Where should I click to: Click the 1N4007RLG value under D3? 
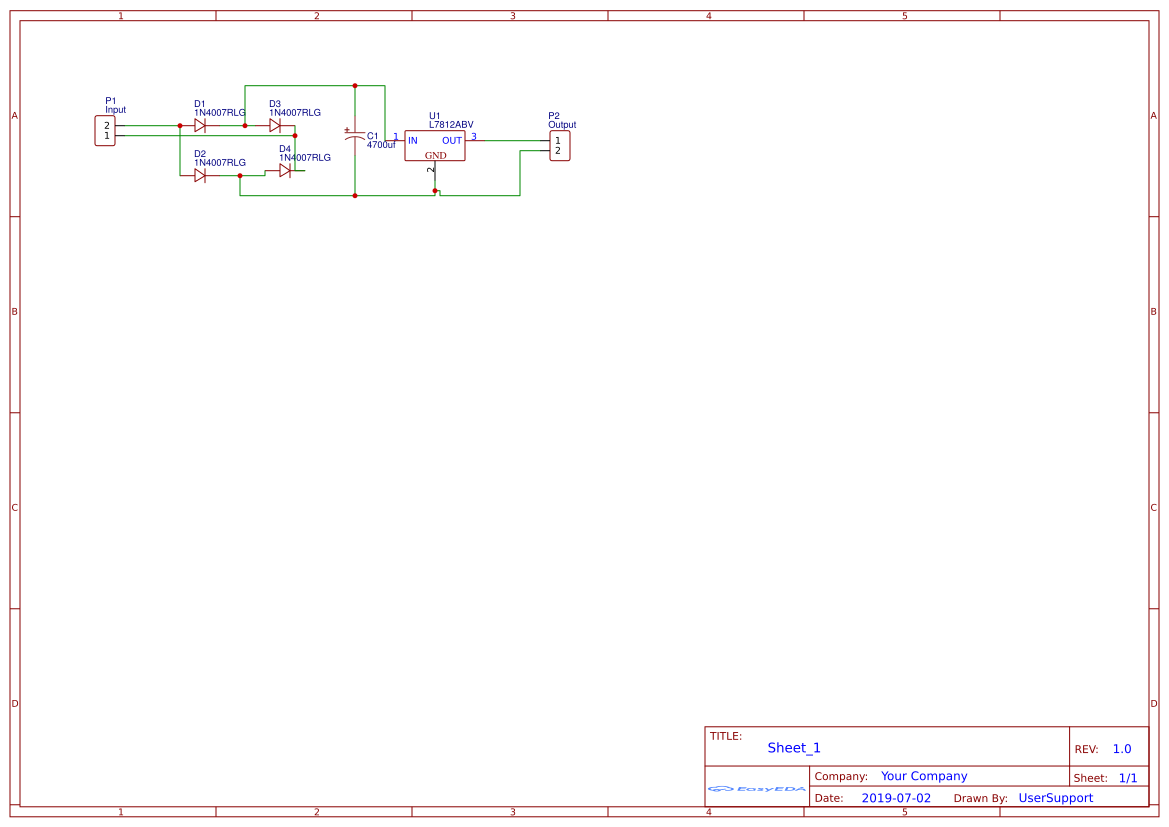click(295, 113)
